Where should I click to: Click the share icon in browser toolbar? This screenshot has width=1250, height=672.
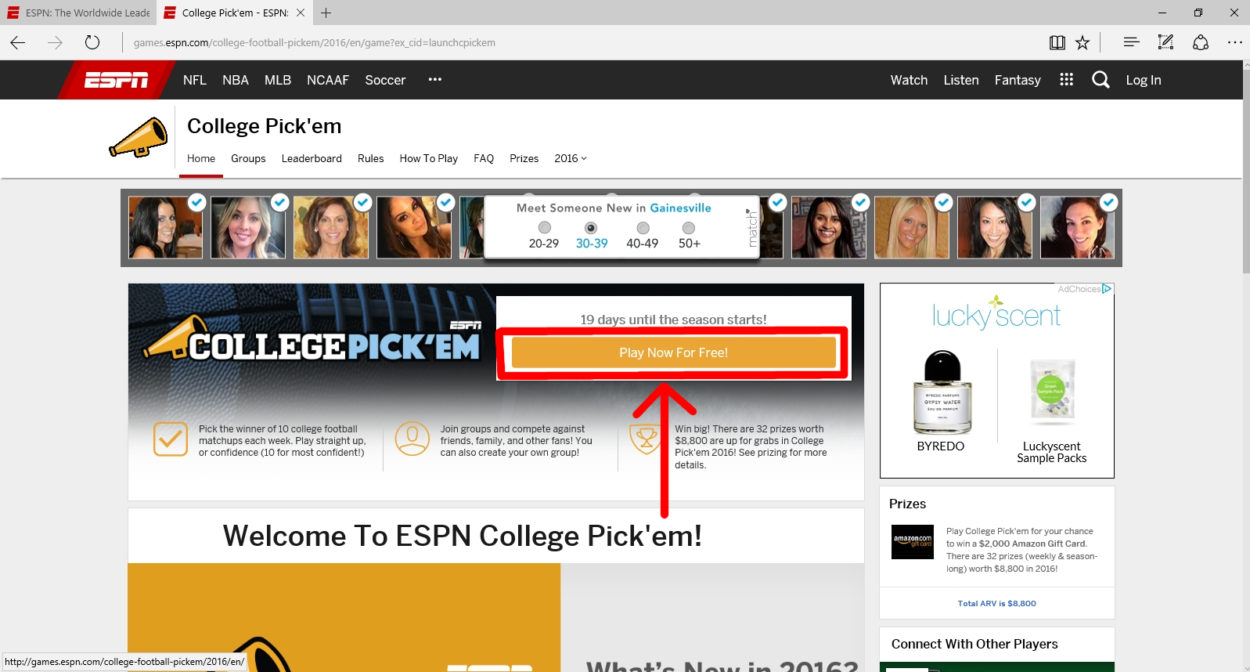pyautogui.click(x=1201, y=42)
